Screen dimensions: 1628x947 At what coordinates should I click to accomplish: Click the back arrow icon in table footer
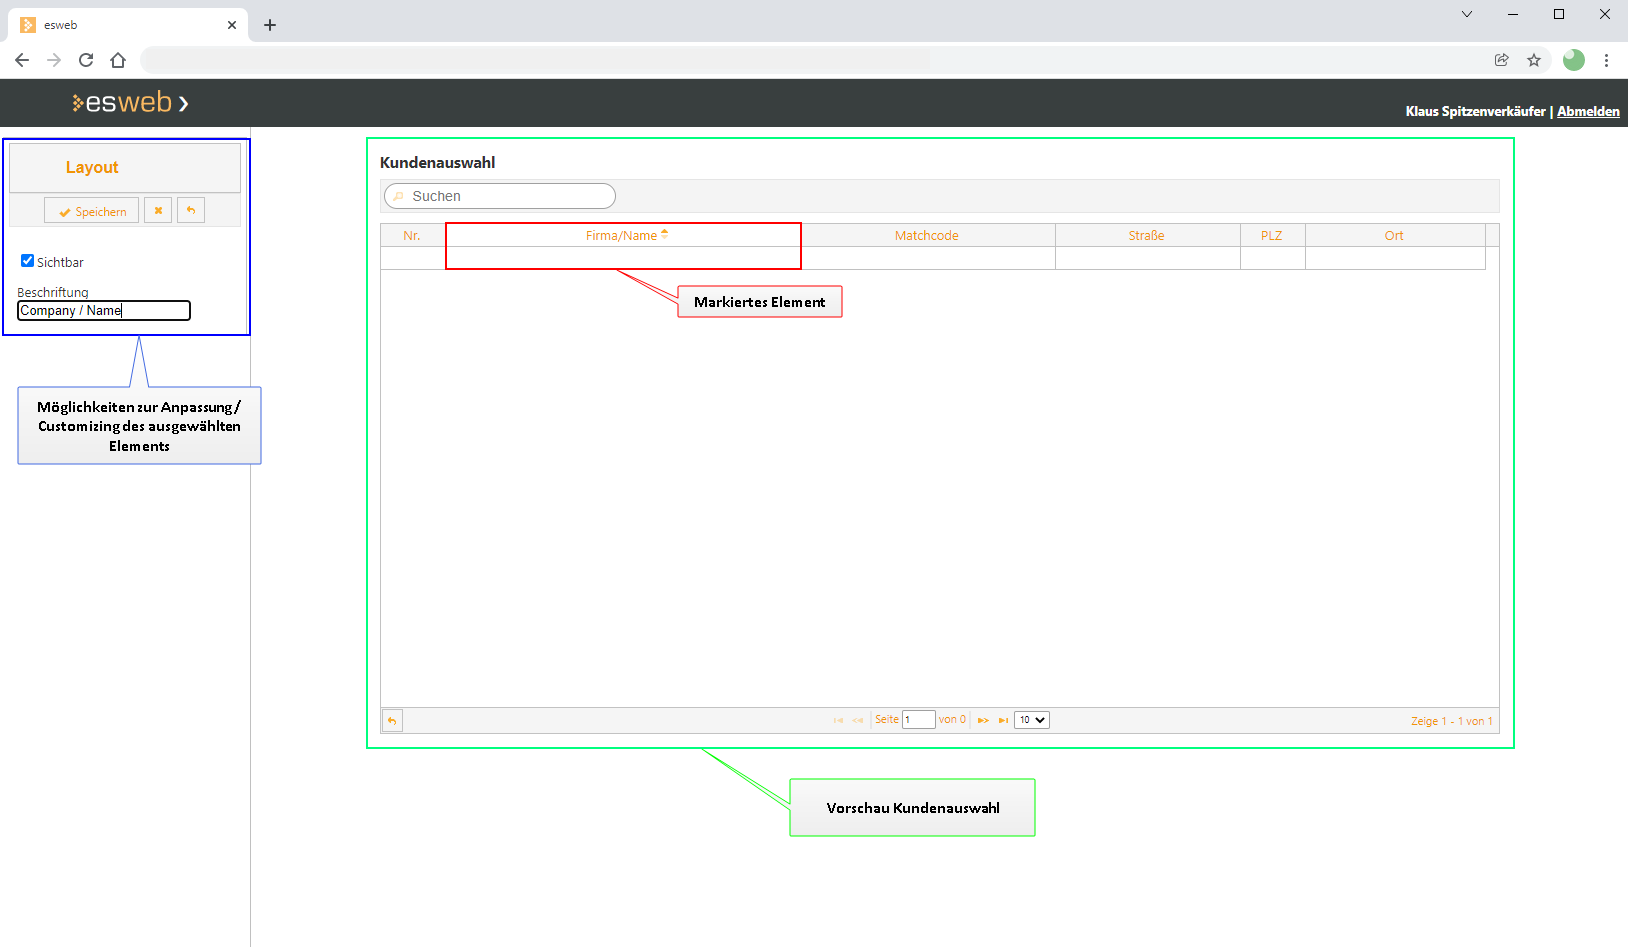pyautogui.click(x=392, y=721)
